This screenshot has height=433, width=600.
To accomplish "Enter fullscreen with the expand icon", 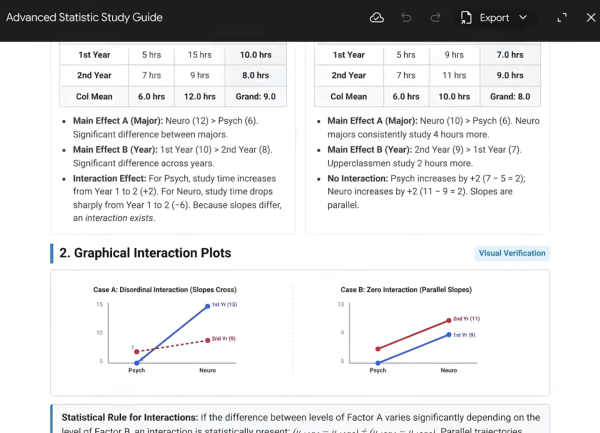I will click(562, 18).
